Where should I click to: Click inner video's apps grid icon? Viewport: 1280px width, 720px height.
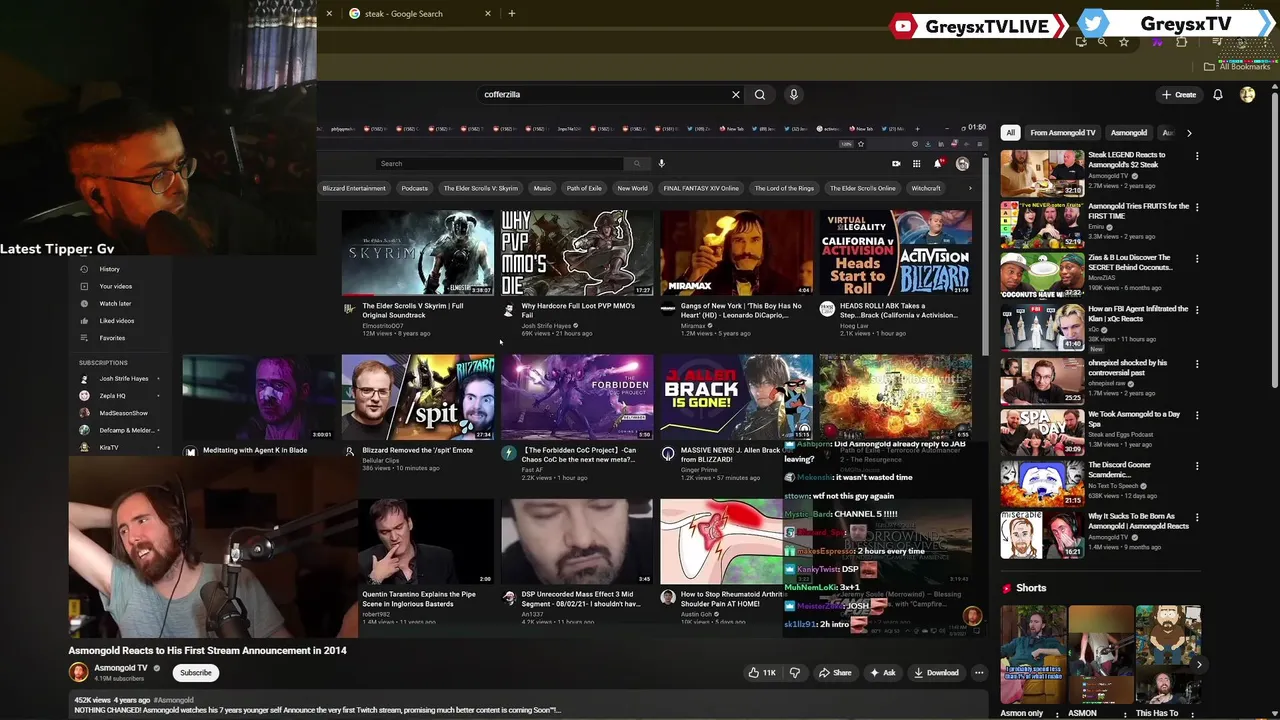coord(916,163)
